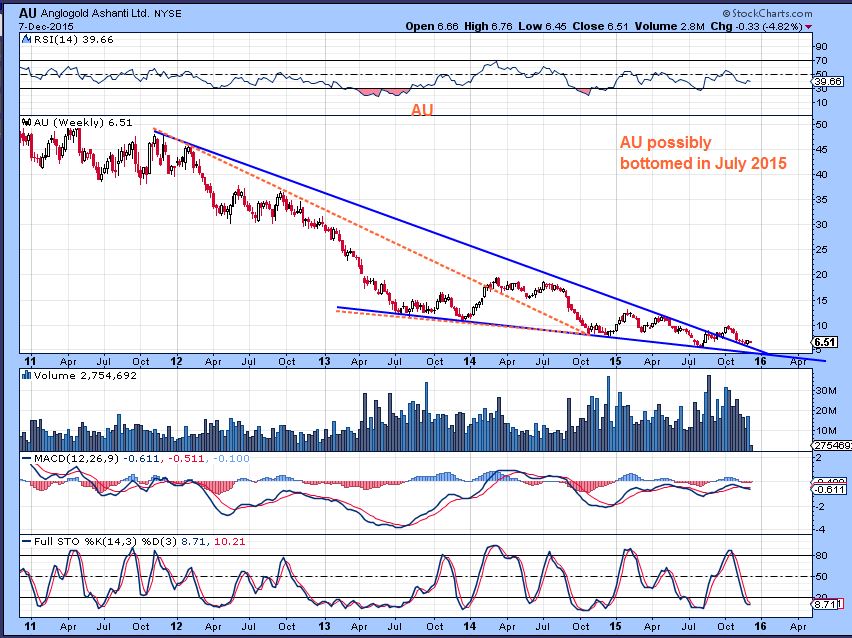The height and width of the screenshot is (638, 852).
Task: Click the volume bars icon beside Volume label
Action: pyautogui.click(x=26, y=375)
